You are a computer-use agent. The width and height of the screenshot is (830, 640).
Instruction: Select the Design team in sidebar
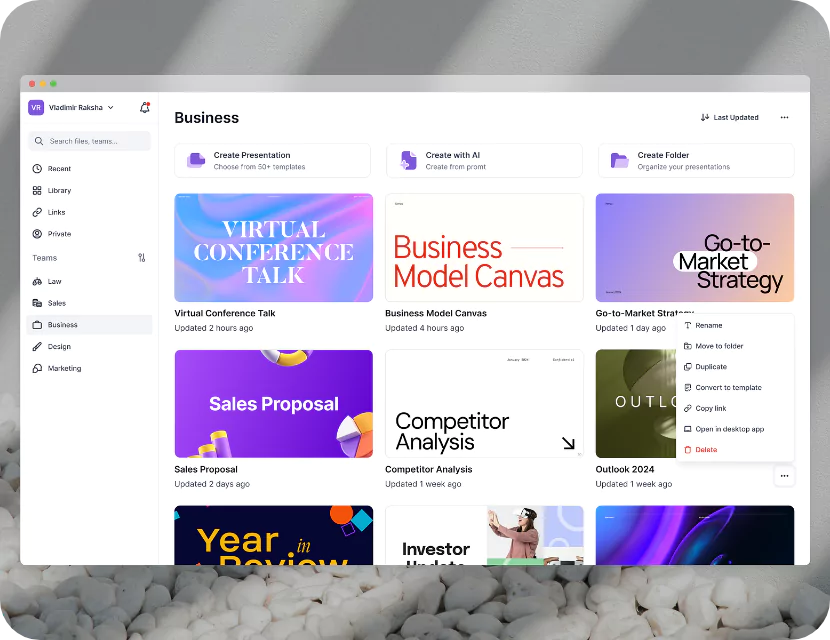(59, 347)
